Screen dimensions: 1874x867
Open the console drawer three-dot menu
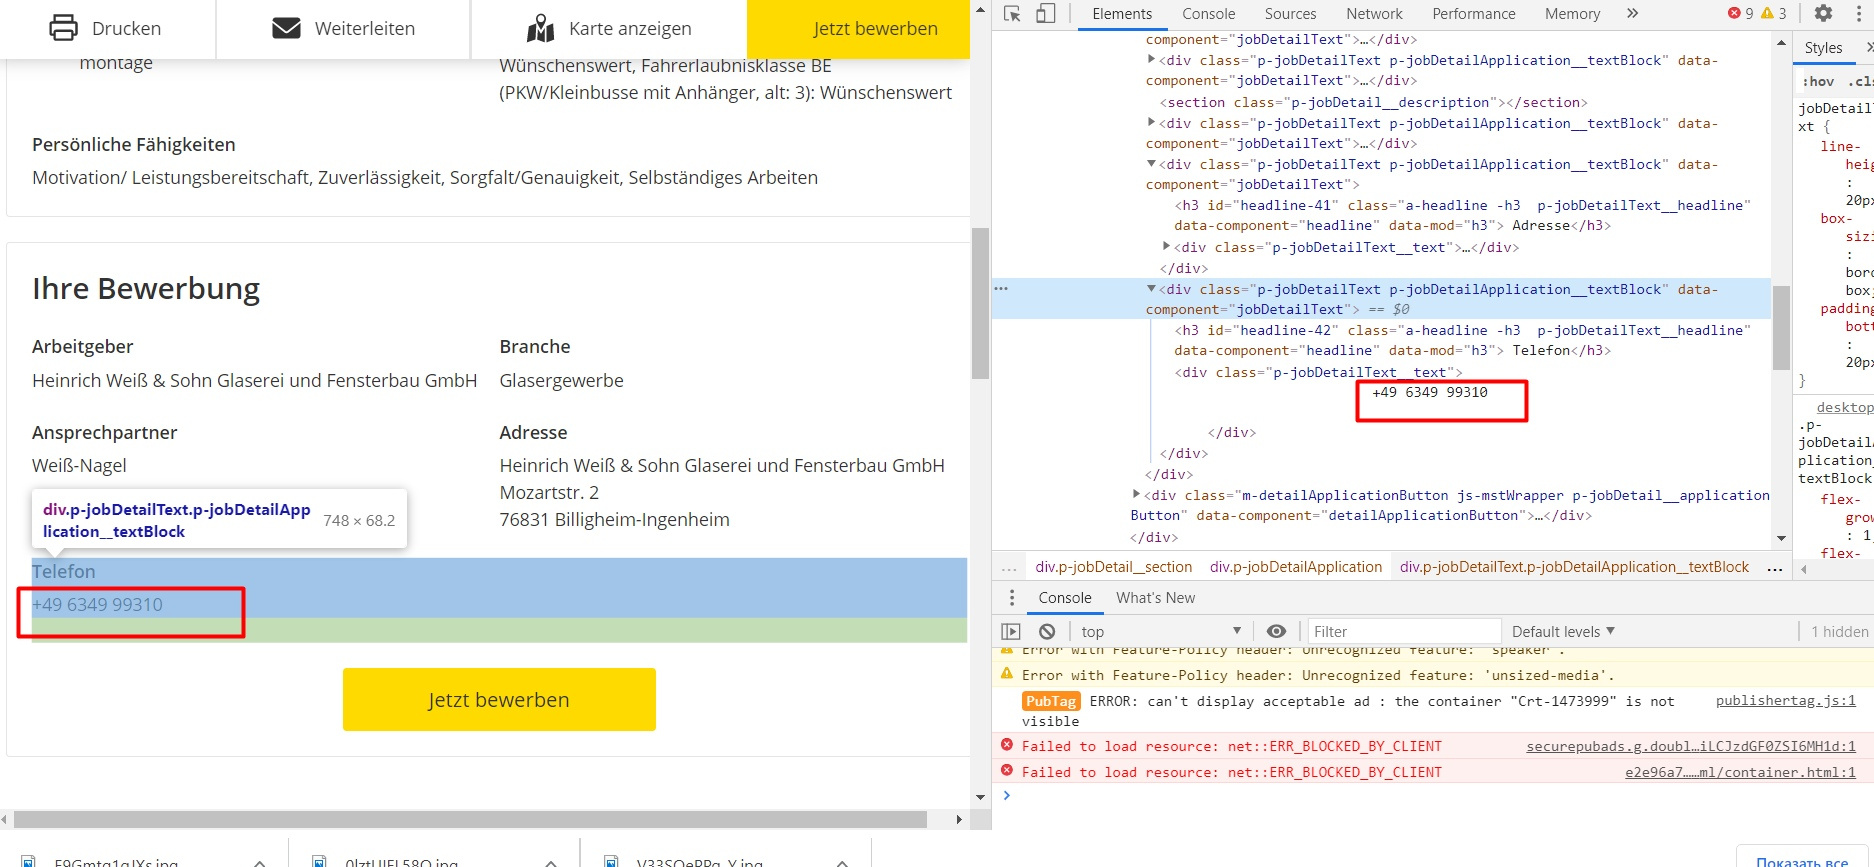tap(1012, 597)
